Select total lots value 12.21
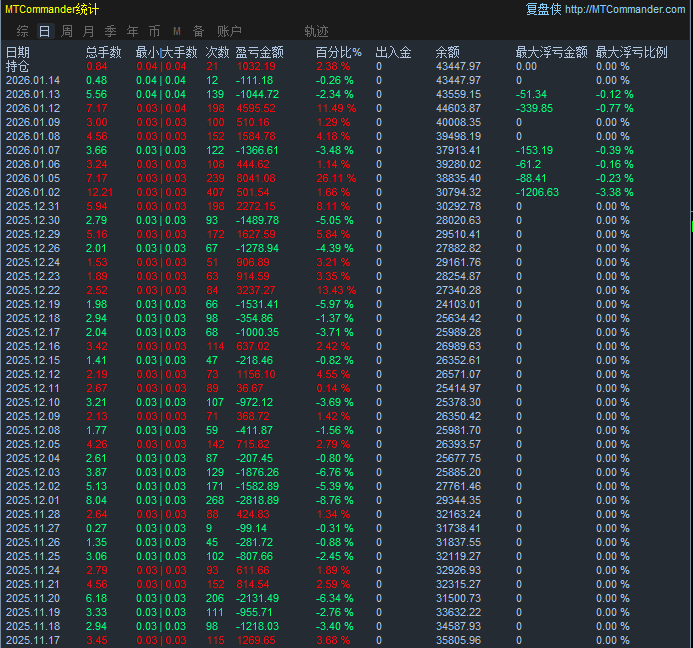The height and width of the screenshot is (648, 693). (100, 192)
